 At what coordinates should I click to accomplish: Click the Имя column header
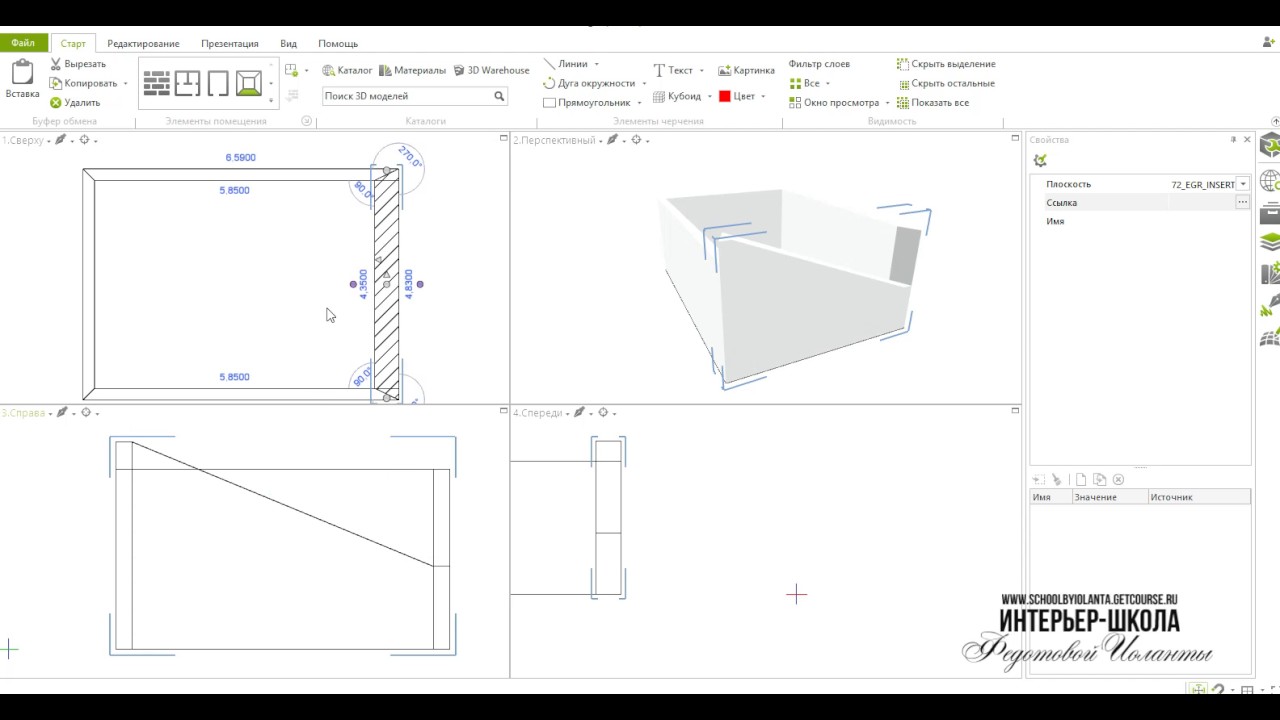point(1050,497)
